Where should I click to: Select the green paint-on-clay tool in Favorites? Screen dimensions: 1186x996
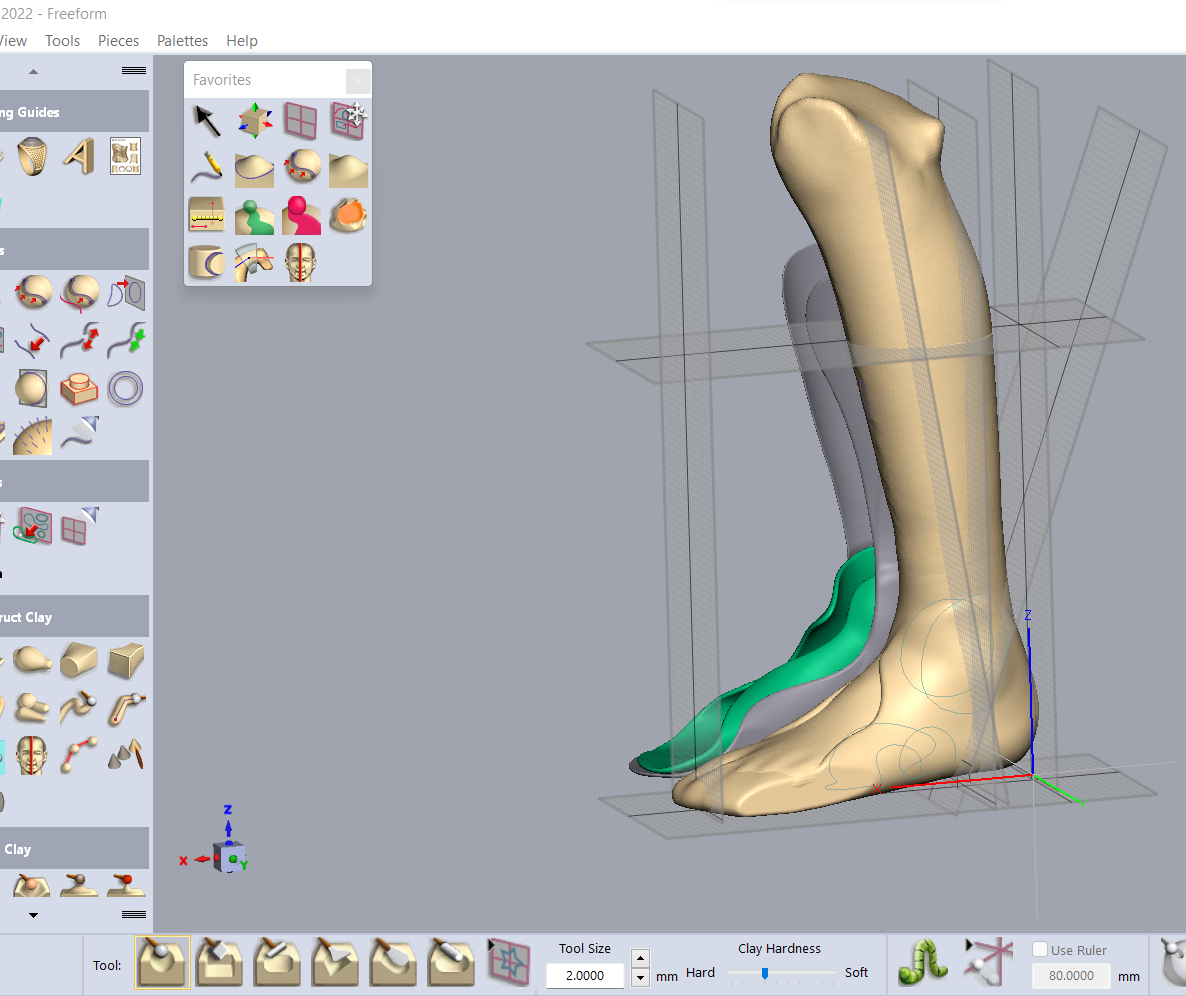253,215
